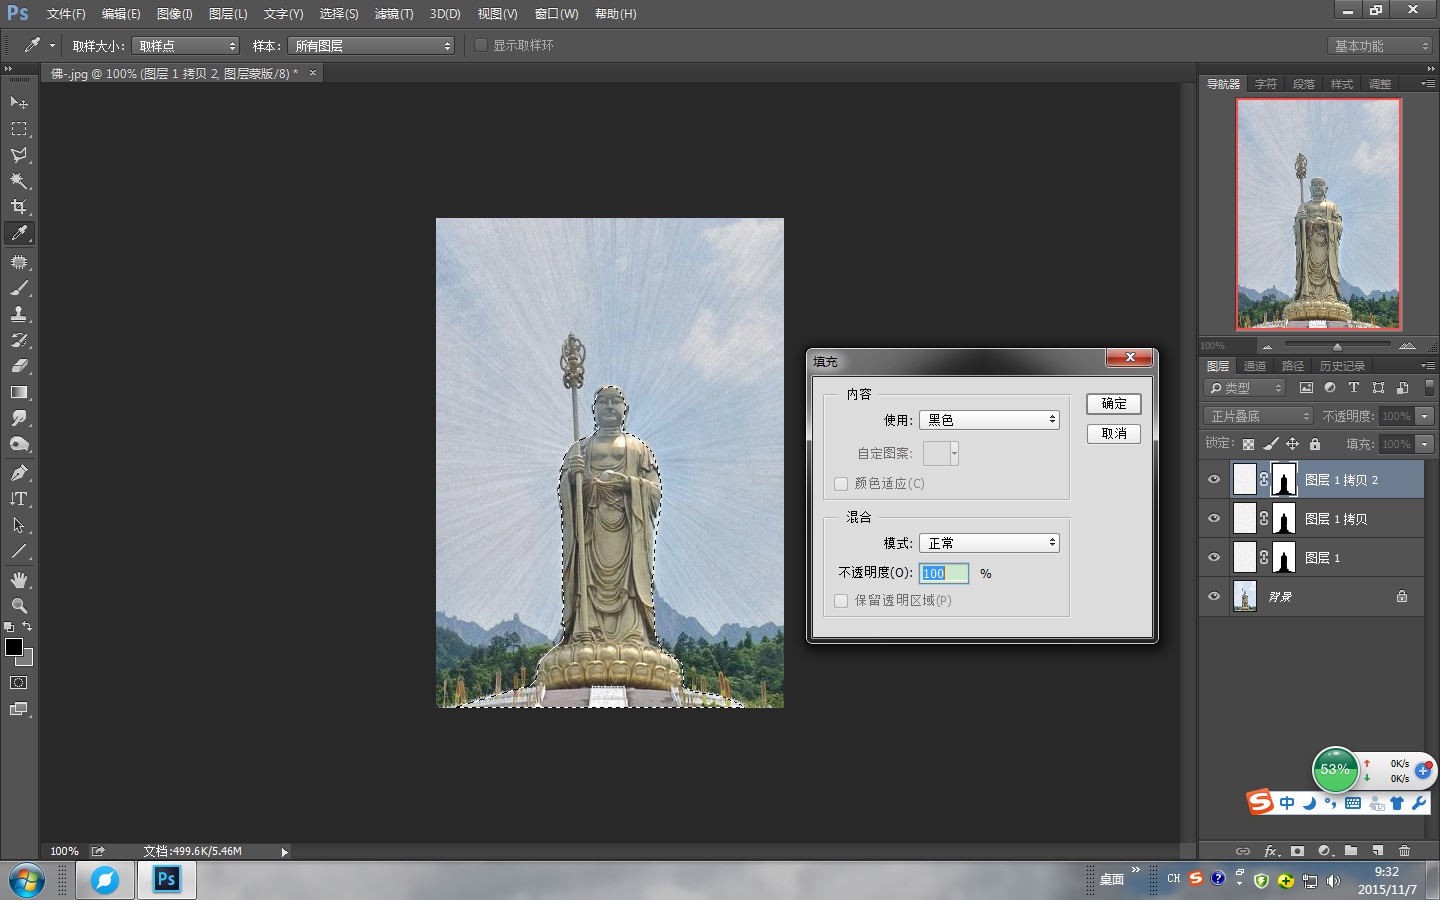Screen dimensions: 1440x900
Task: Select the Clone Stamp tool
Action: pyautogui.click(x=19, y=314)
